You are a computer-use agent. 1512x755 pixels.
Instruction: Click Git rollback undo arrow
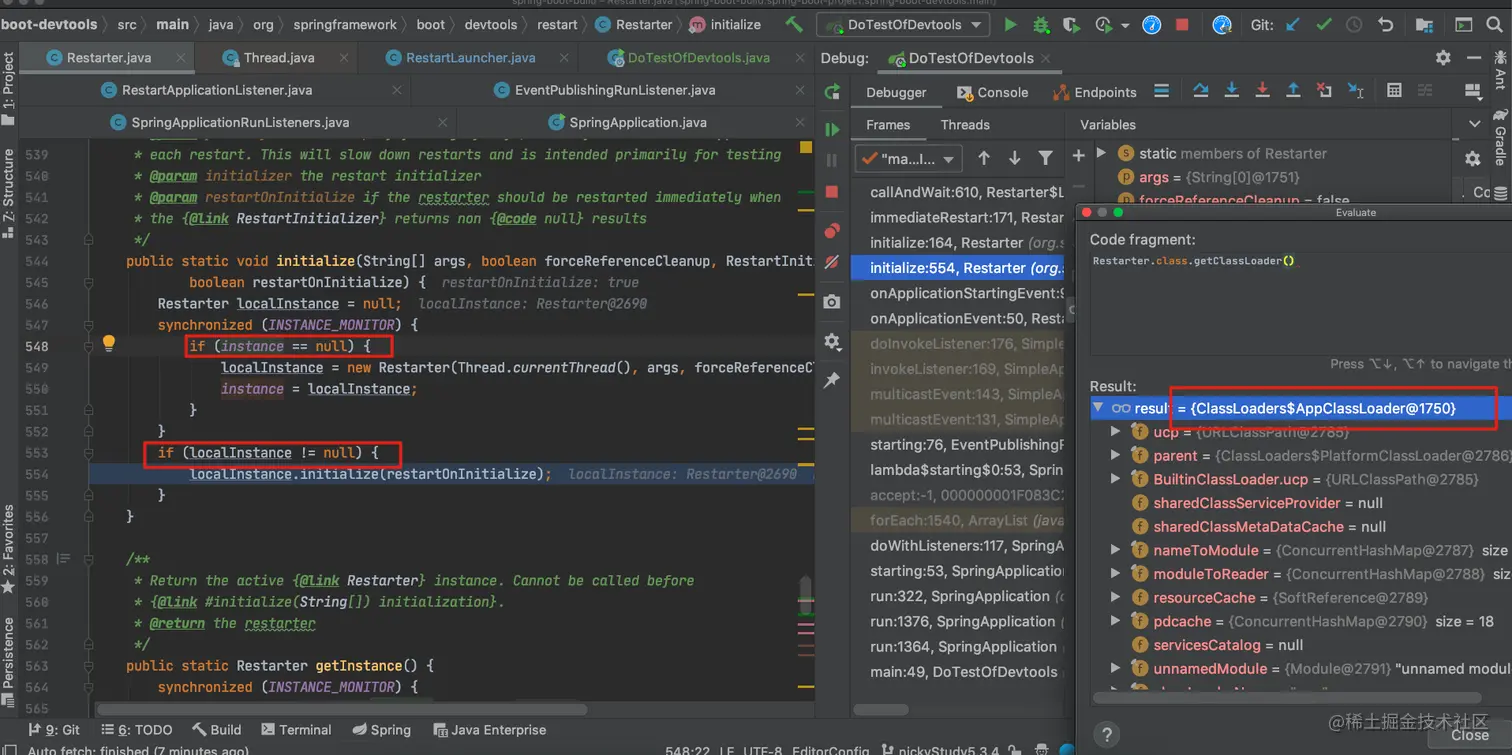(1385, 24)
